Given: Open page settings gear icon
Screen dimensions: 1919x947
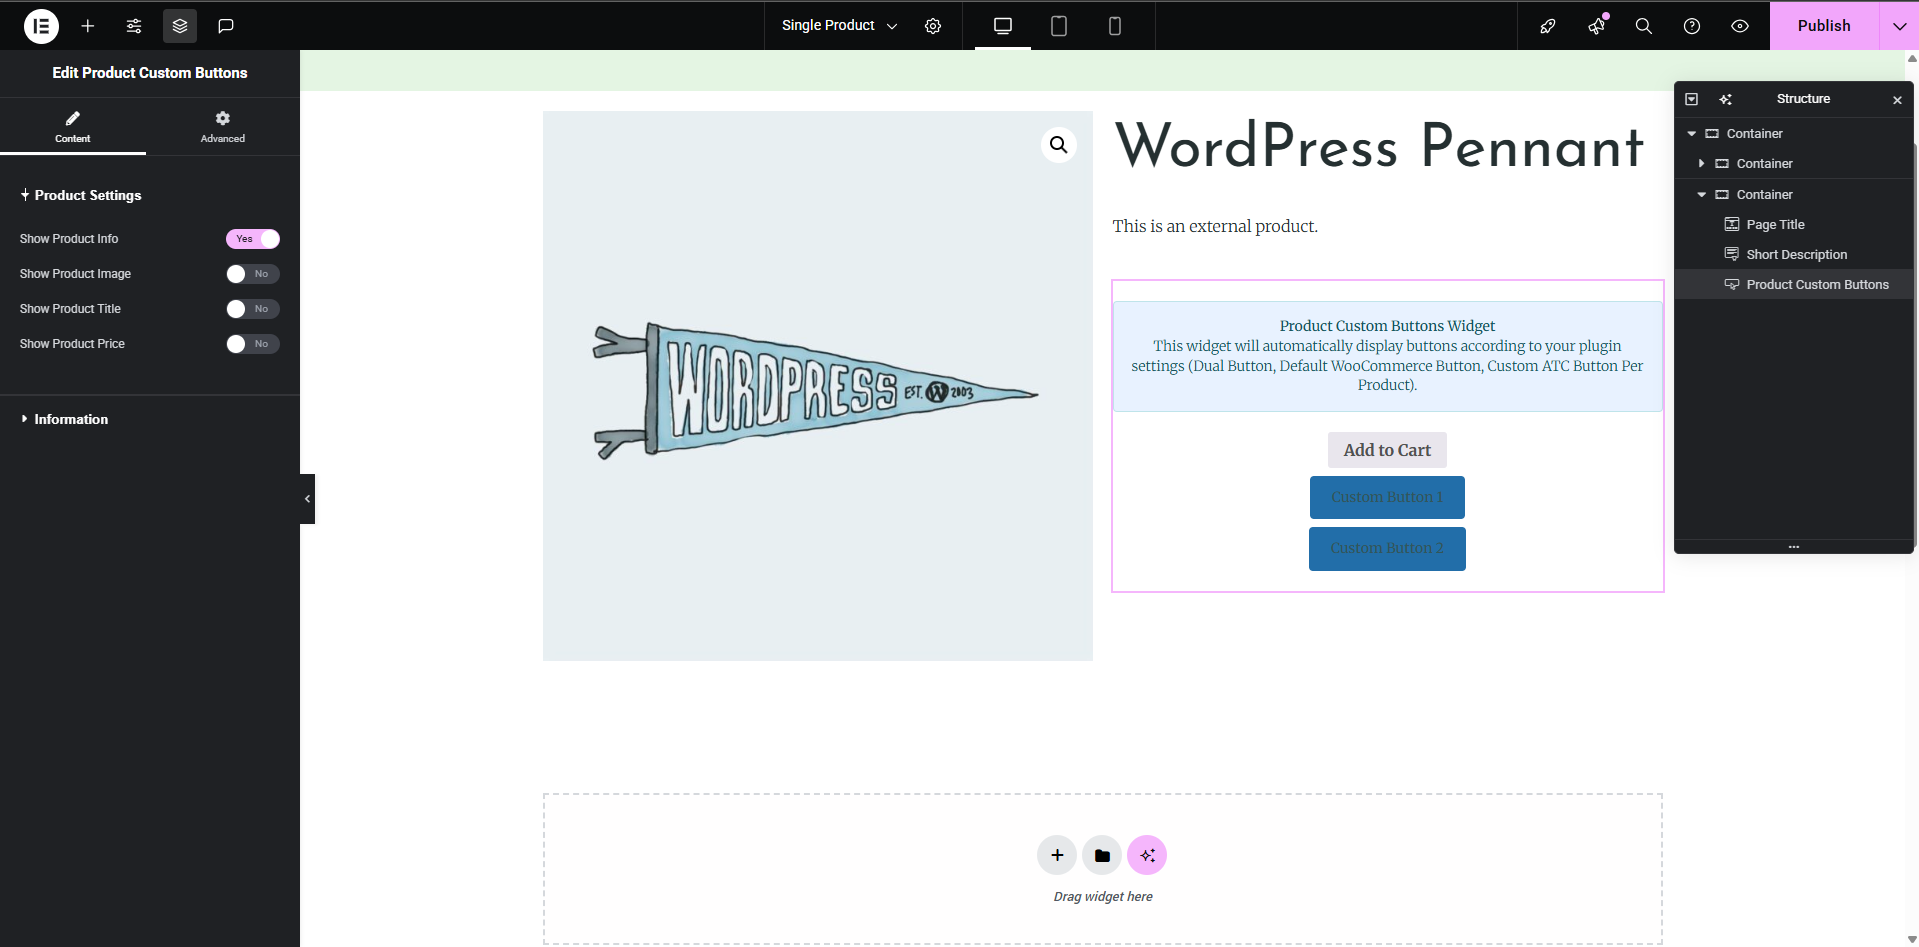Looking at the screenshot, I should pyautogui.click(x=933, y=26).
